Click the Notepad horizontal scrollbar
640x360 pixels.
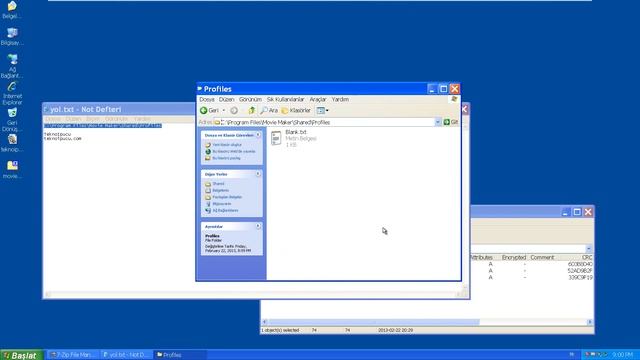tap(252, 294)
